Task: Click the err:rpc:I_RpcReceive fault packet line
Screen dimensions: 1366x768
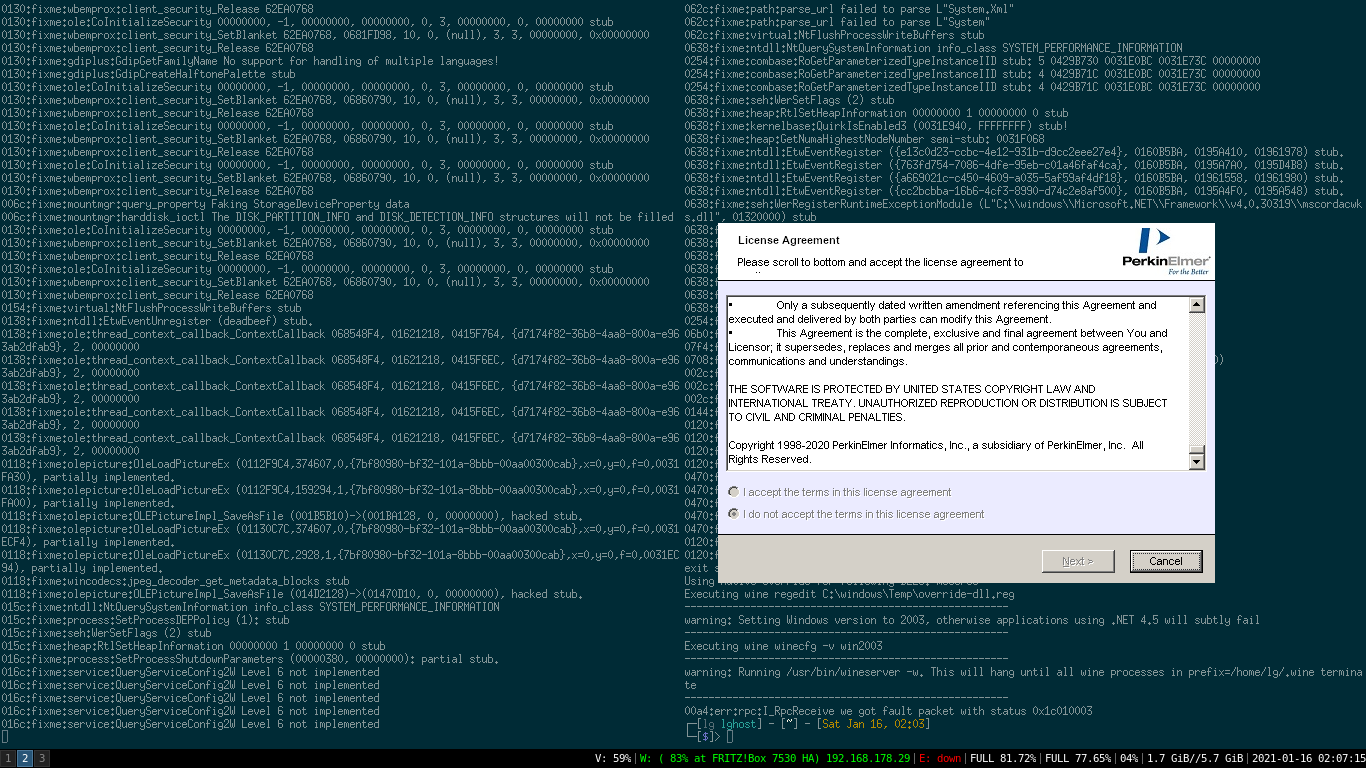Action: point(888,711)
